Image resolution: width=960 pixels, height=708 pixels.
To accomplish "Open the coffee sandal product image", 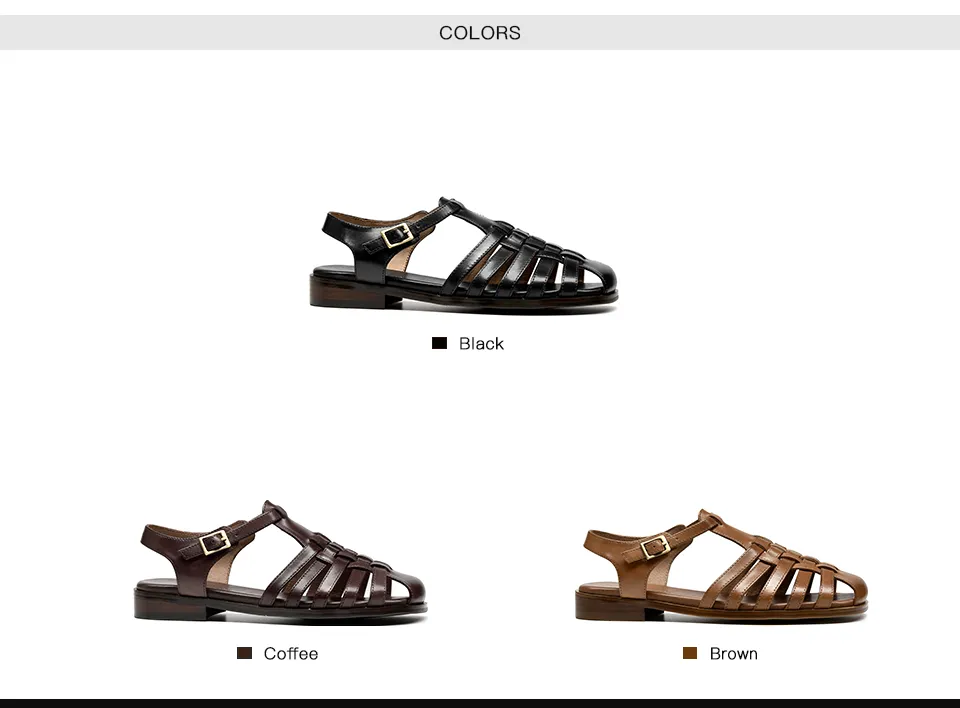I will pos(280,562).
